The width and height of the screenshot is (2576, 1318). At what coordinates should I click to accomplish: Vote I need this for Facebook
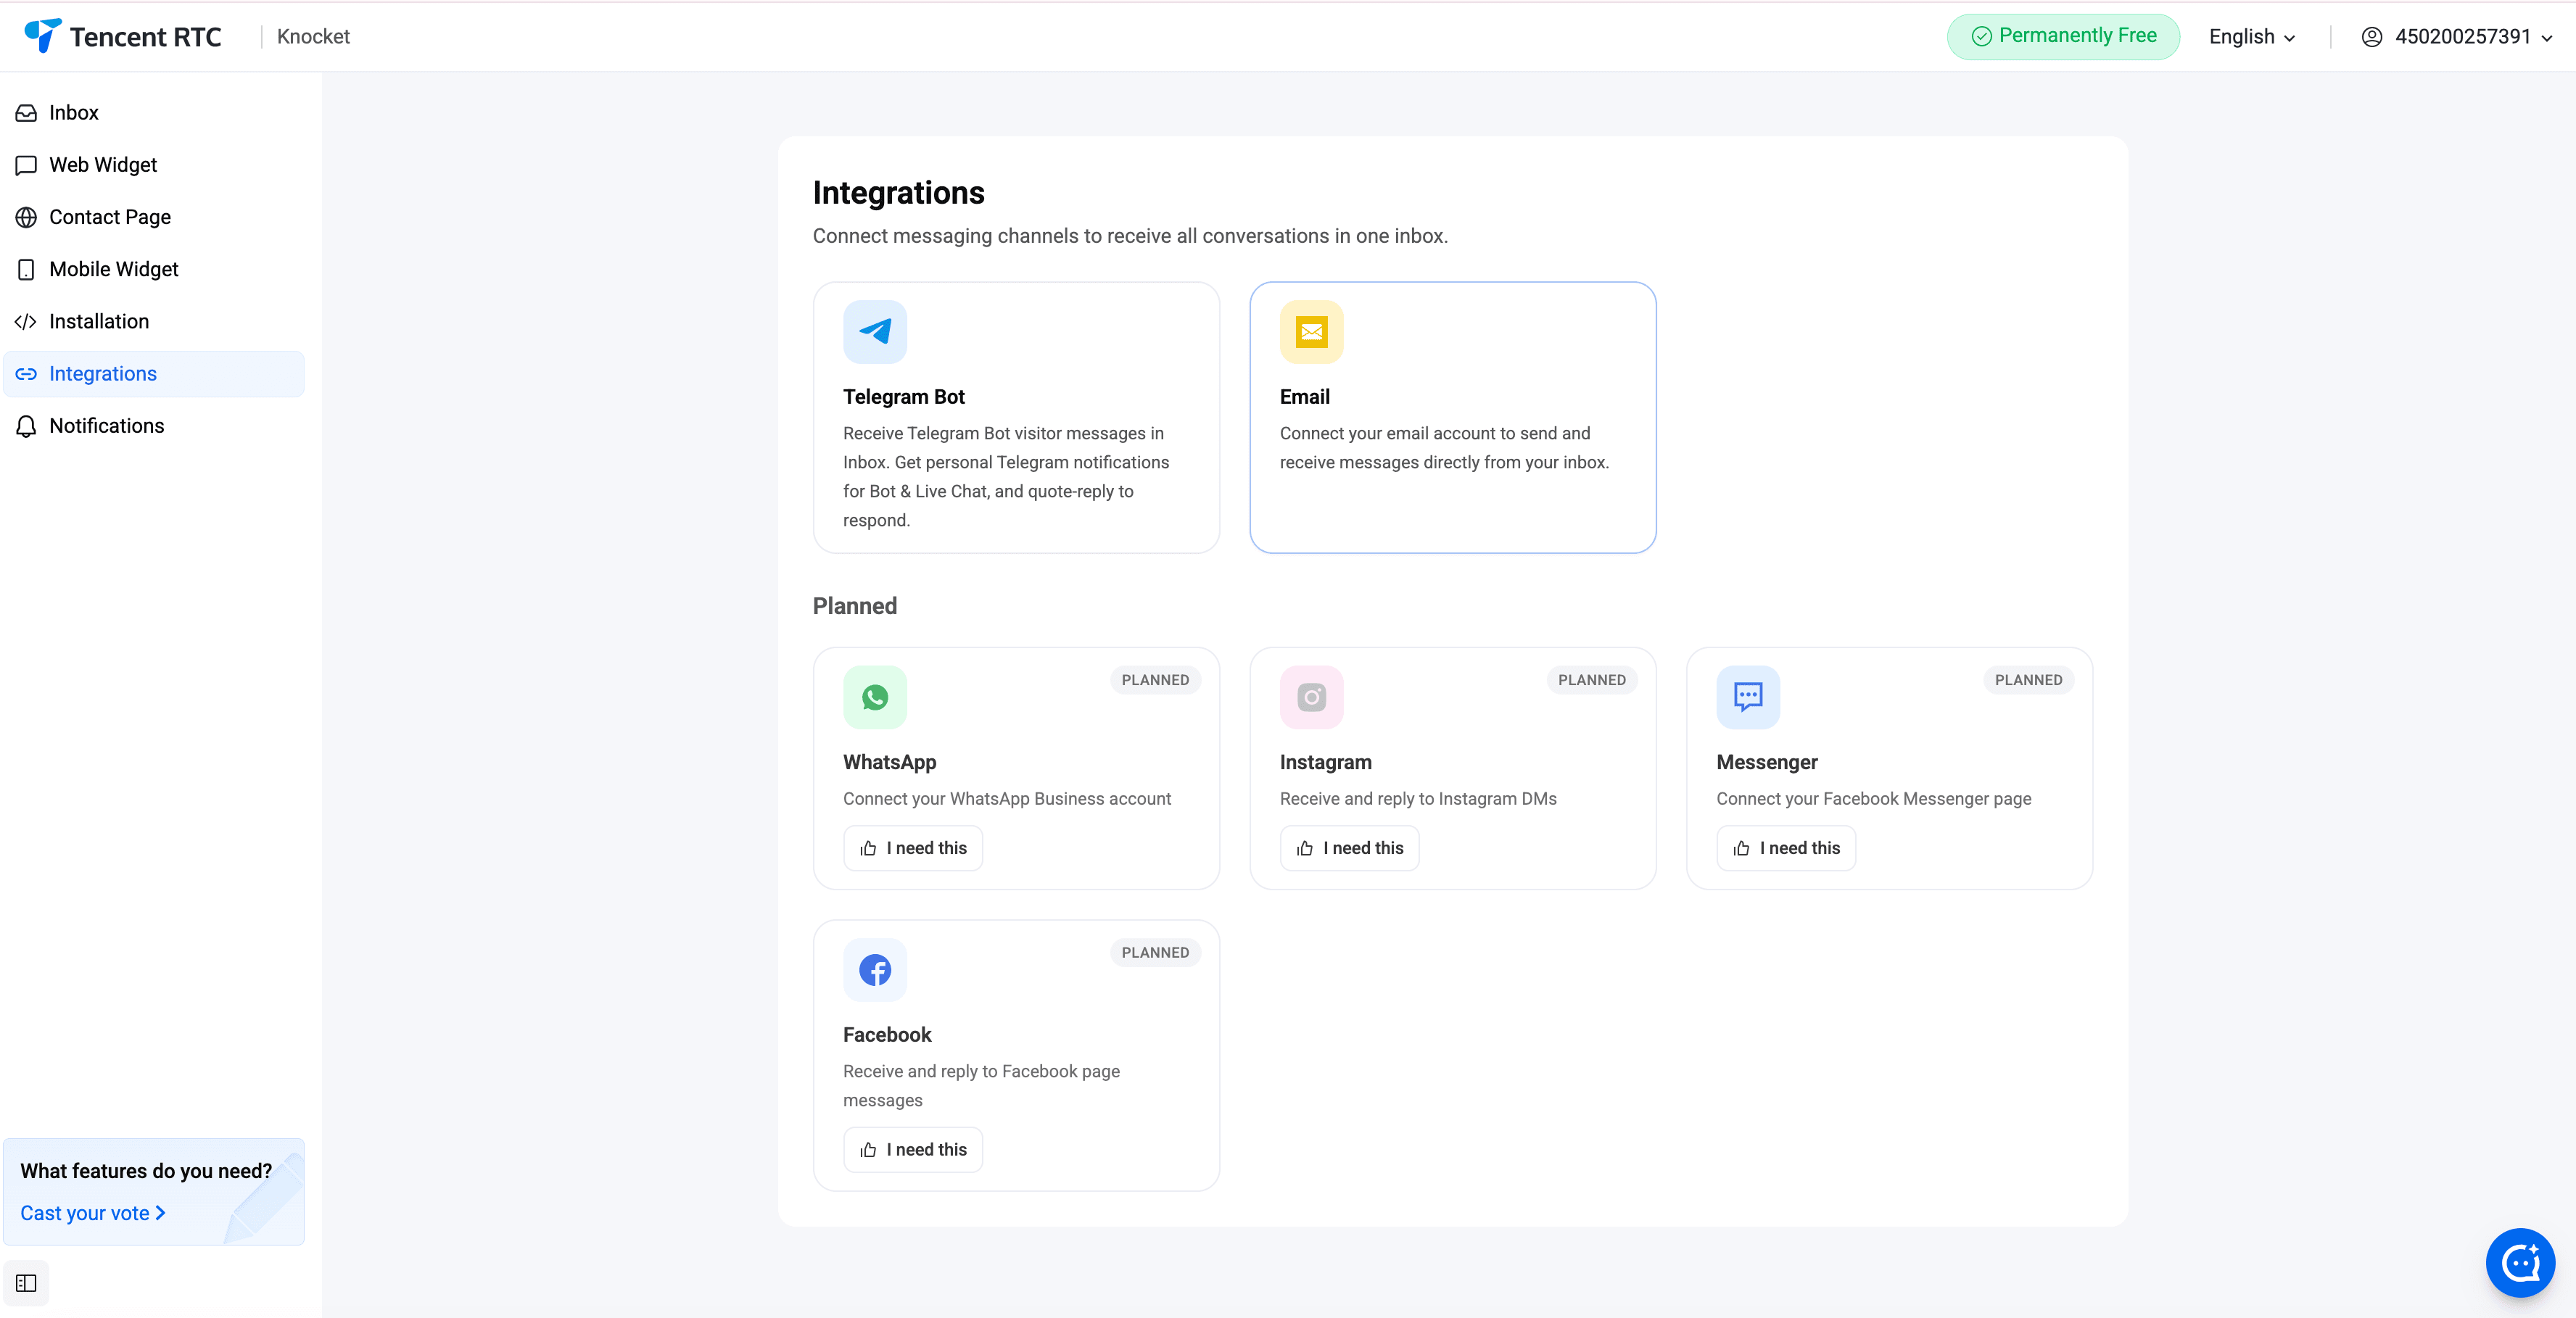tap(913, 1150)
